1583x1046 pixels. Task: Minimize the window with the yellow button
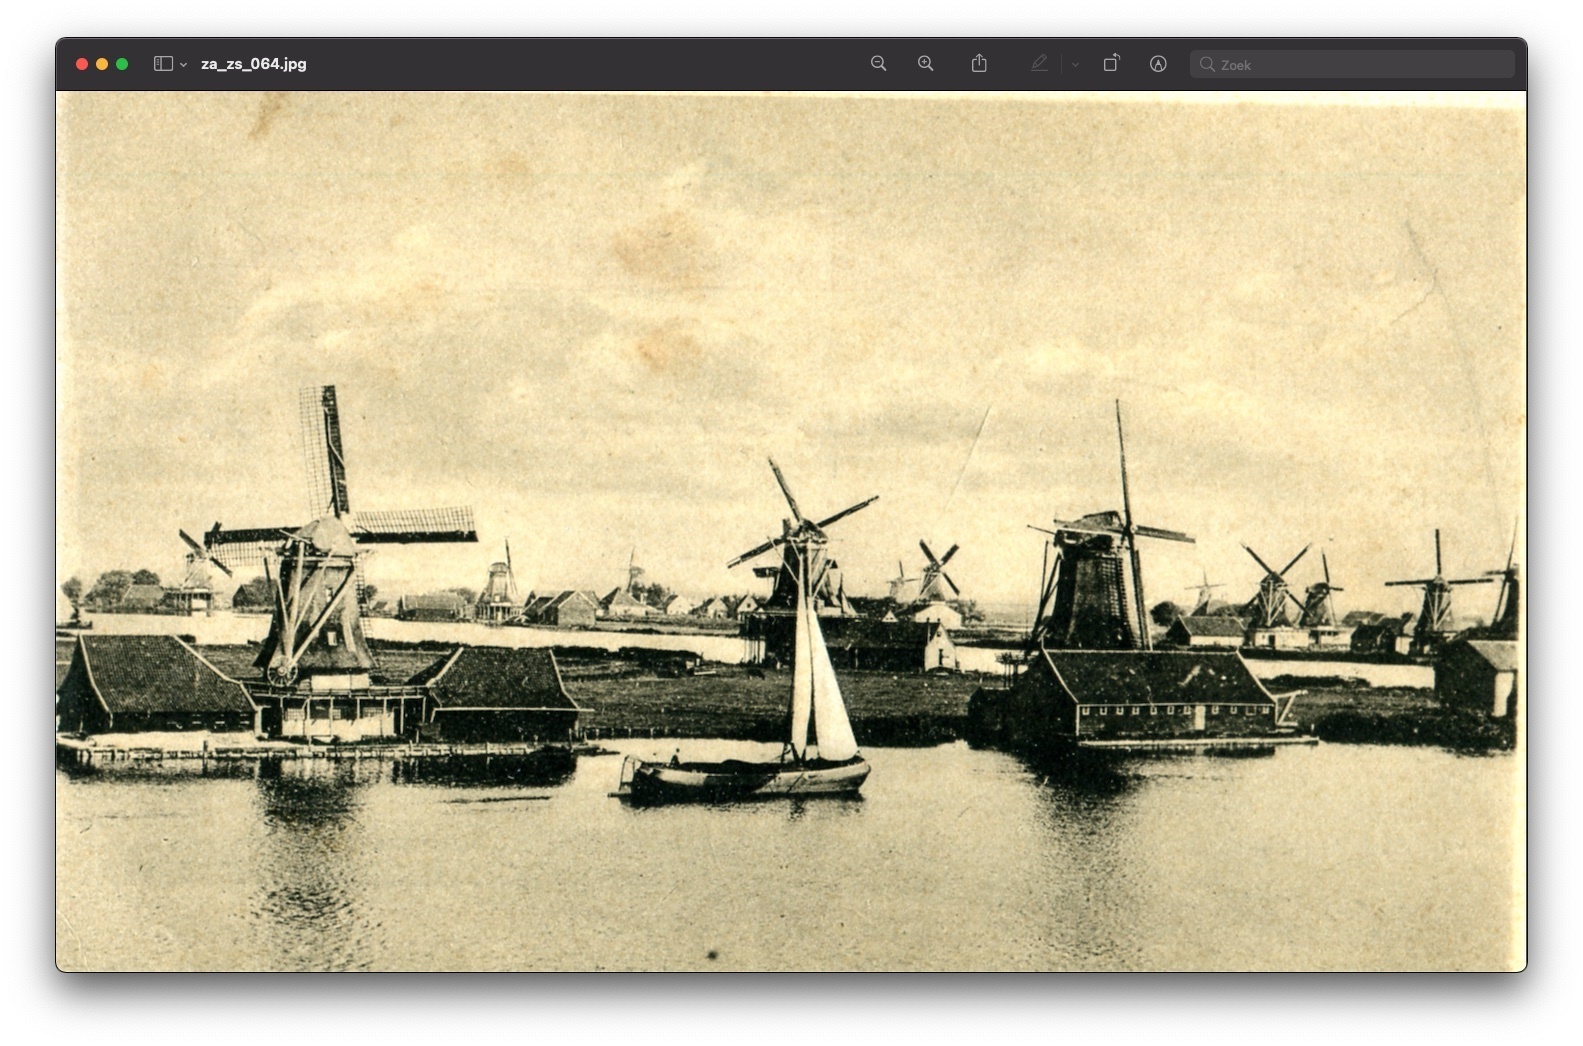tap(102, 64)
